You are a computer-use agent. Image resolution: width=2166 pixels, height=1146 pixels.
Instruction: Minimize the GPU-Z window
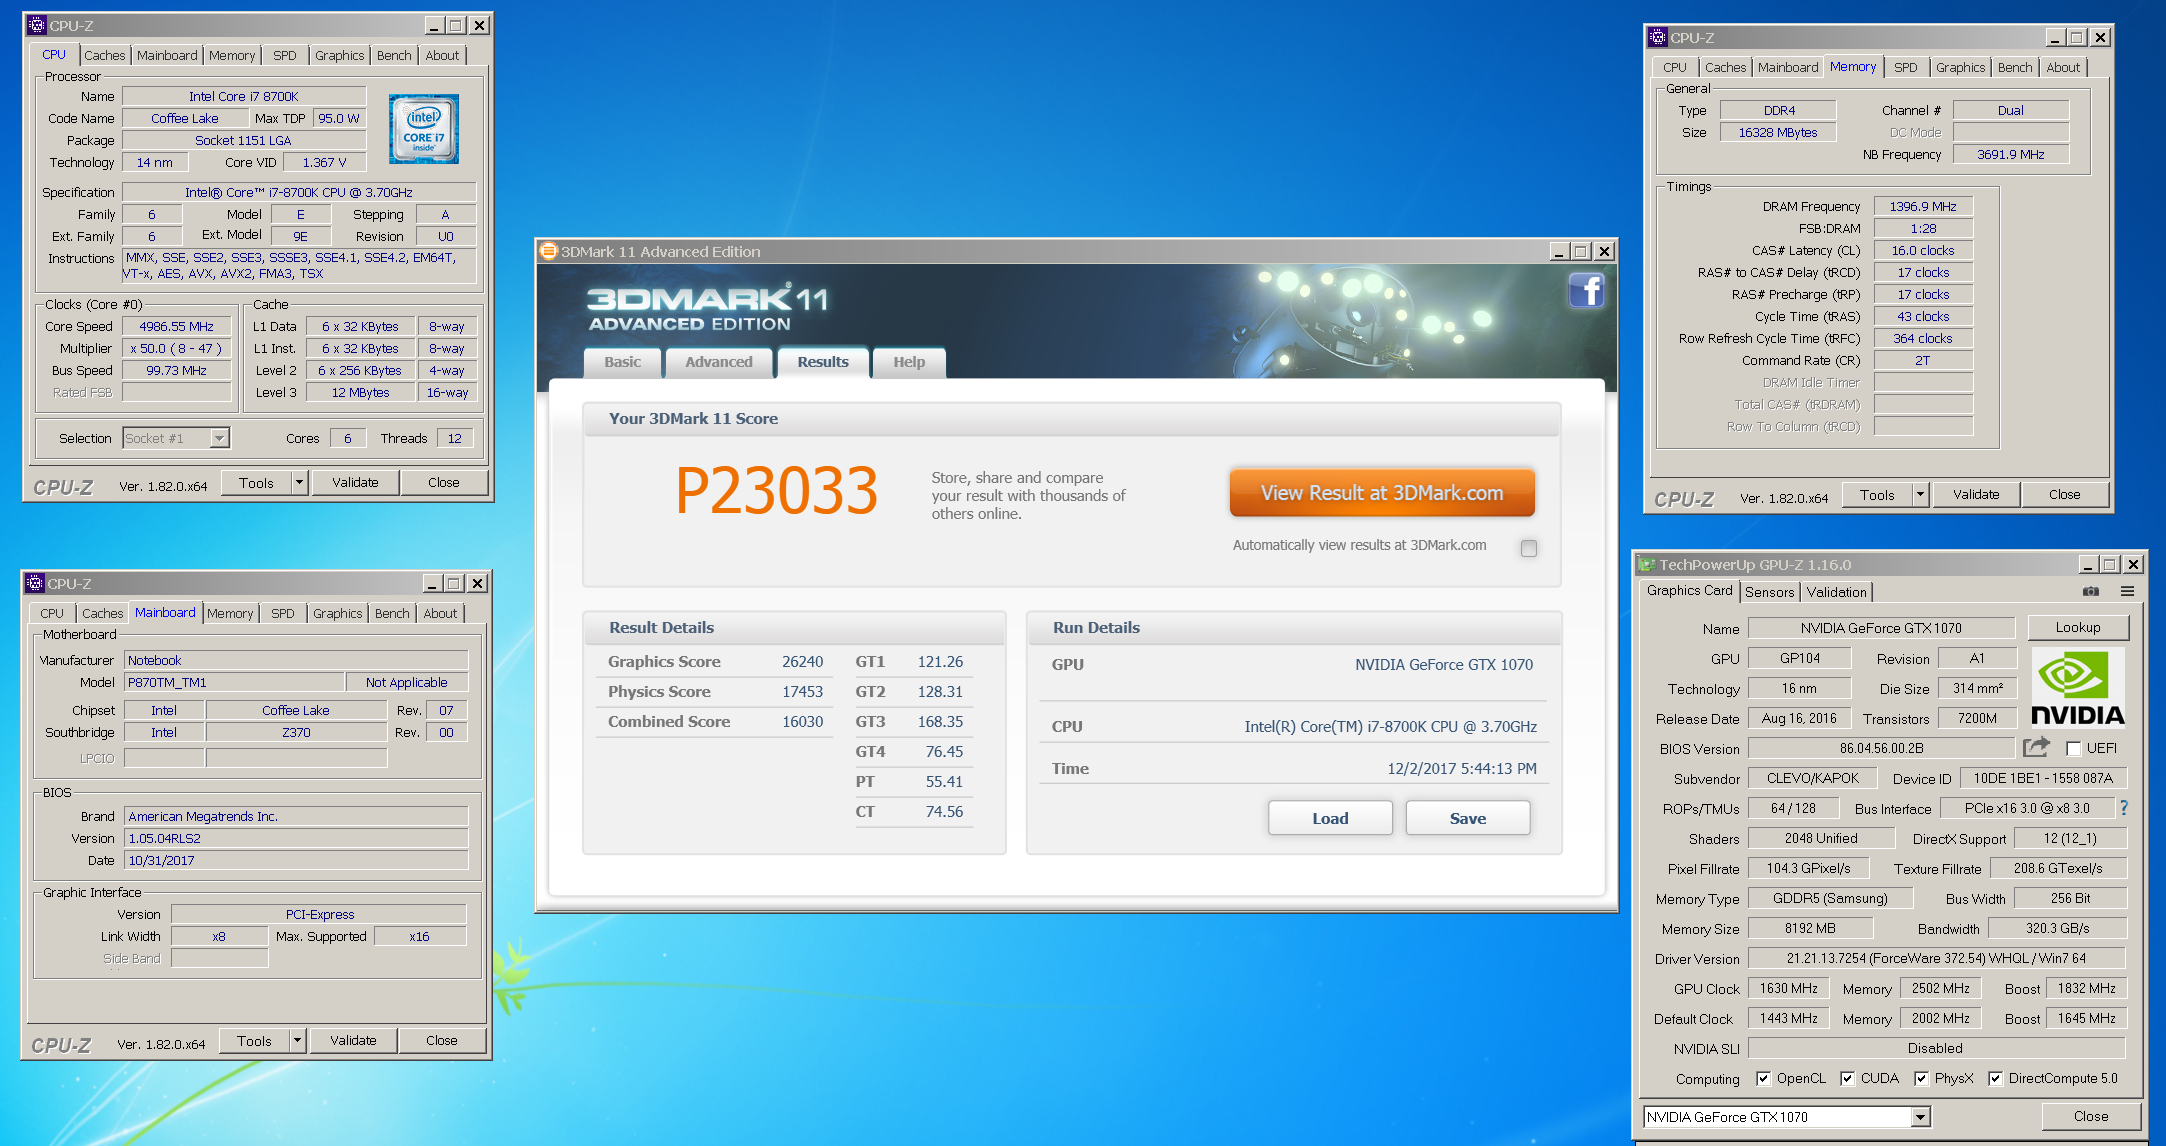pyautogui.click(x=2087, y=564)
